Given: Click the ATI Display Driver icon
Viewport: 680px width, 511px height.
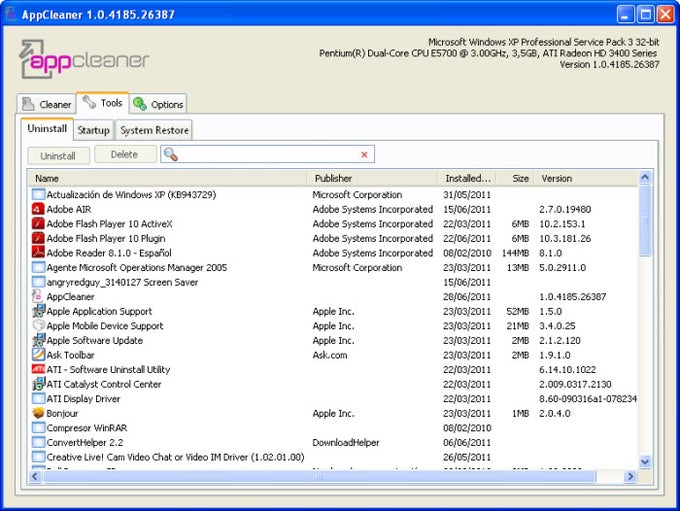Looking at the screenshot, I should [38, 399].
